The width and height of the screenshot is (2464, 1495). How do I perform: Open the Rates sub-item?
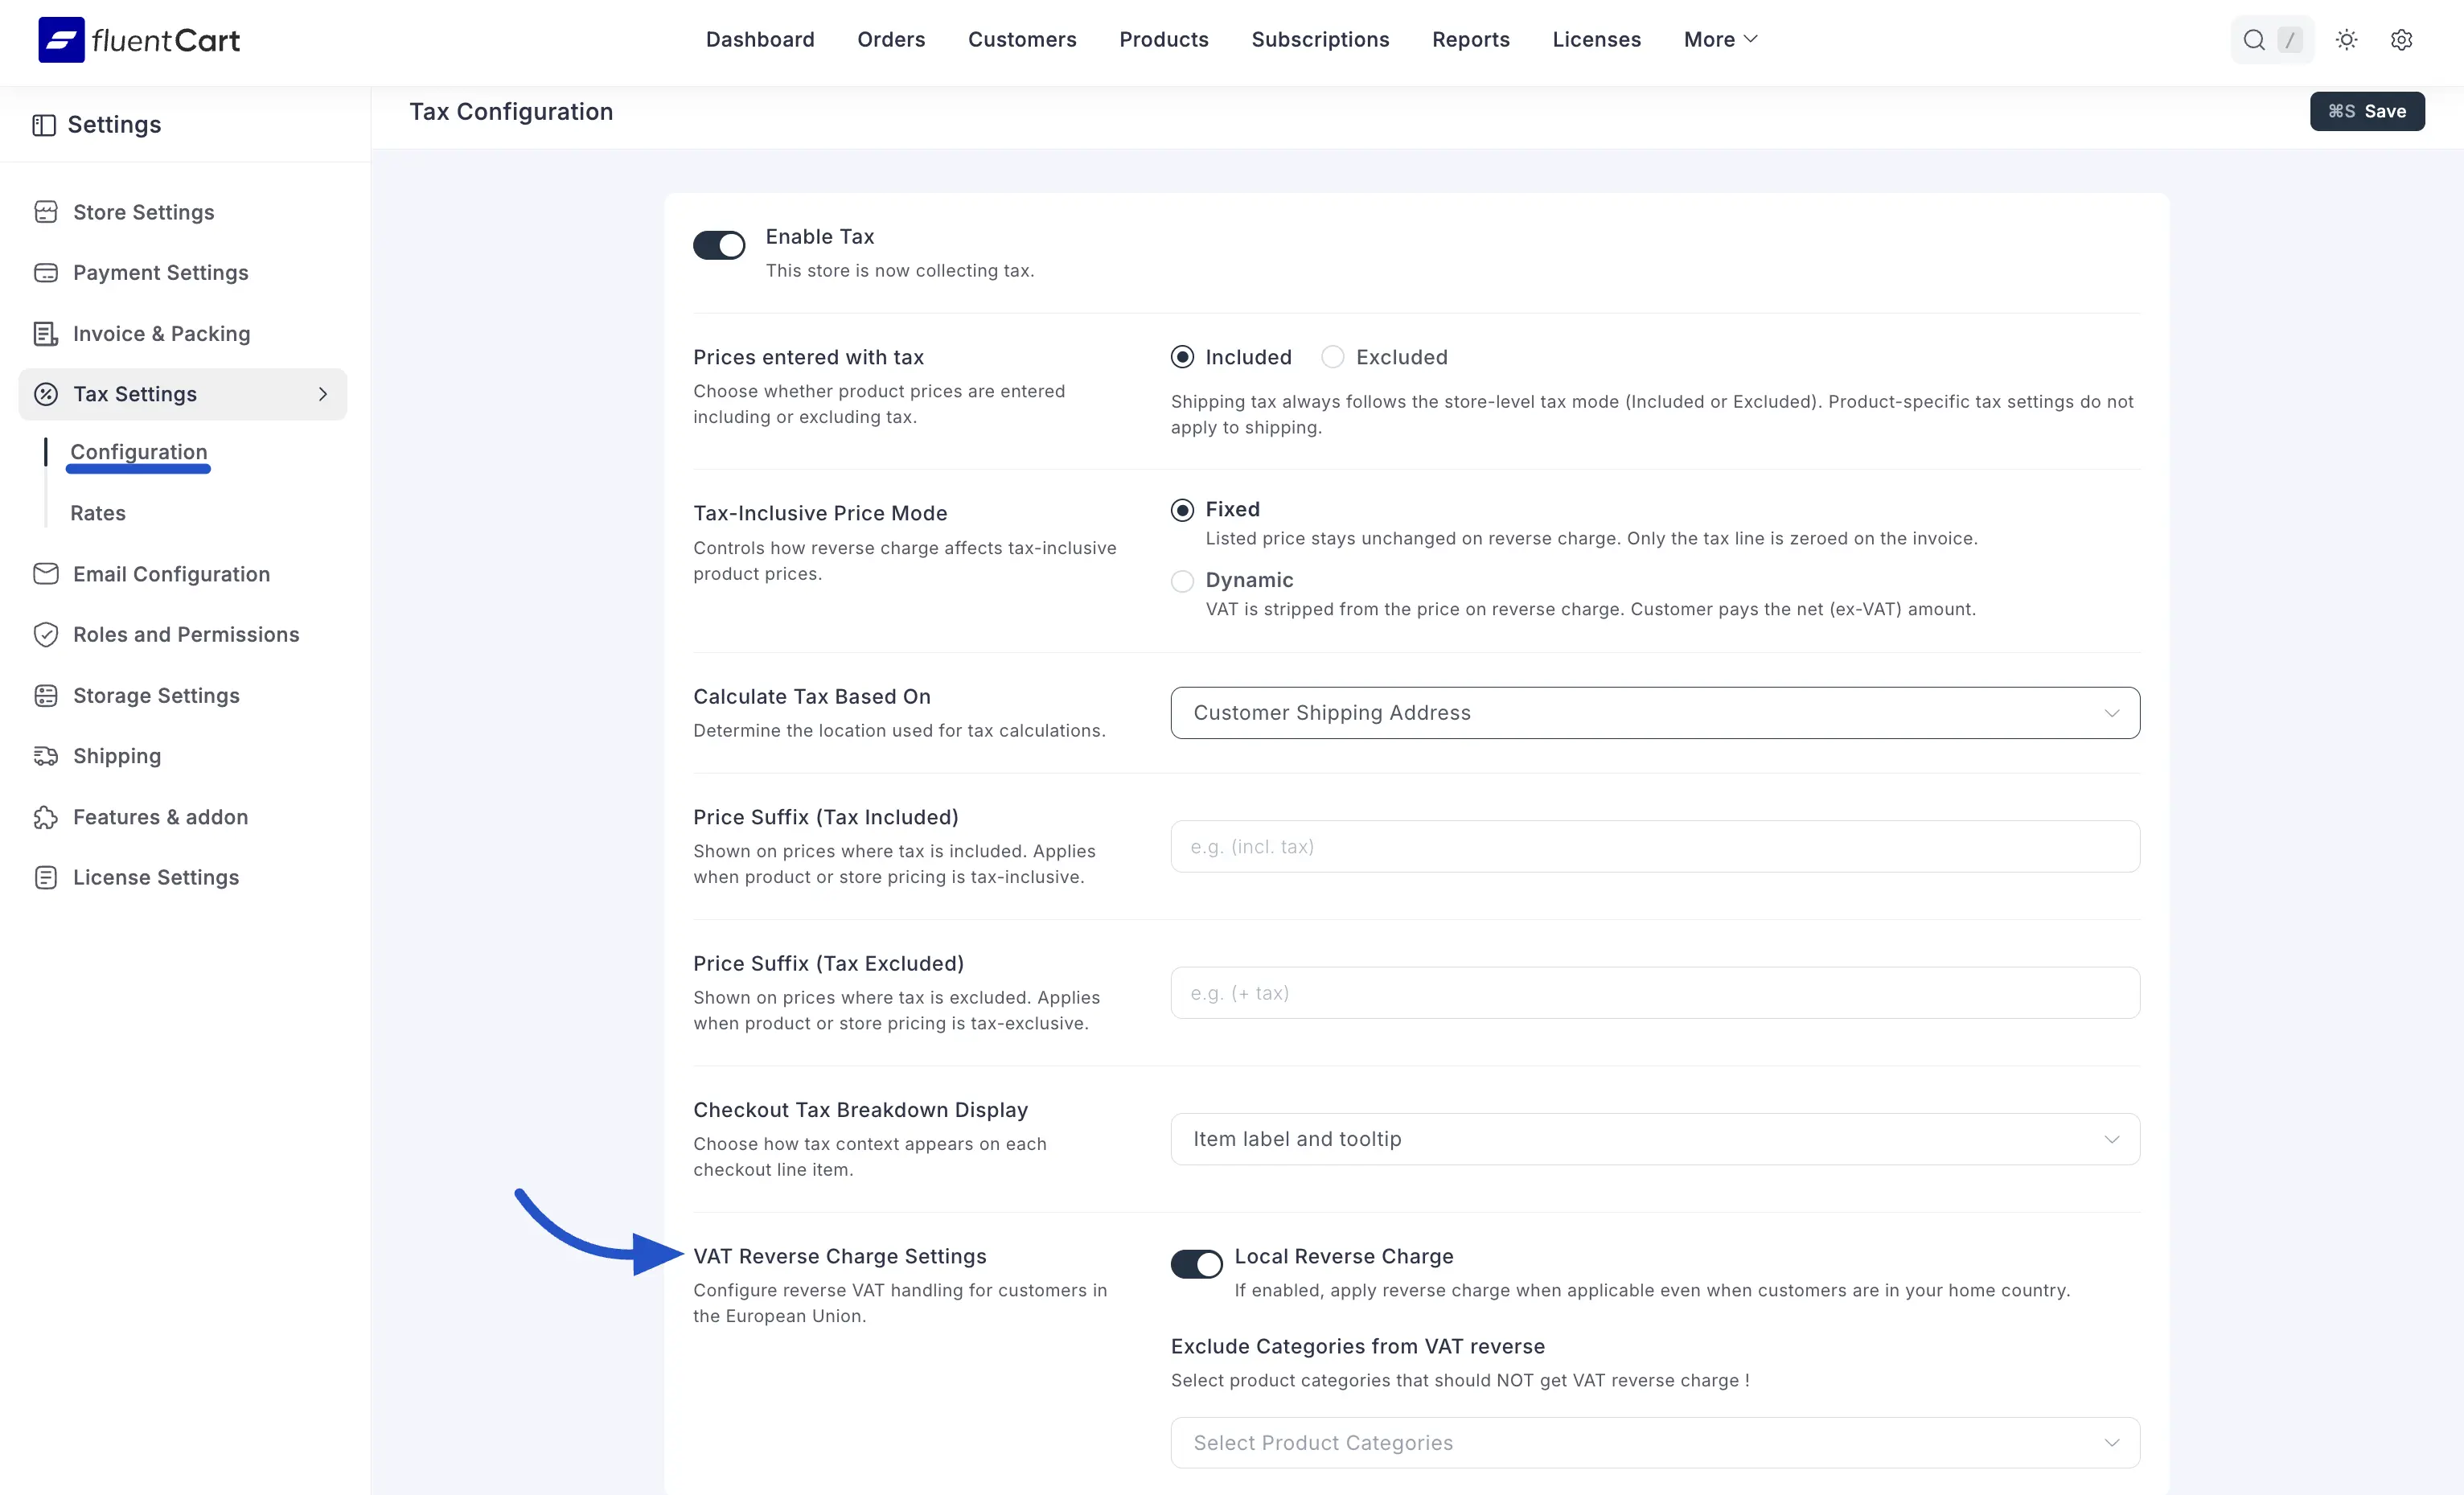[98, 513]
